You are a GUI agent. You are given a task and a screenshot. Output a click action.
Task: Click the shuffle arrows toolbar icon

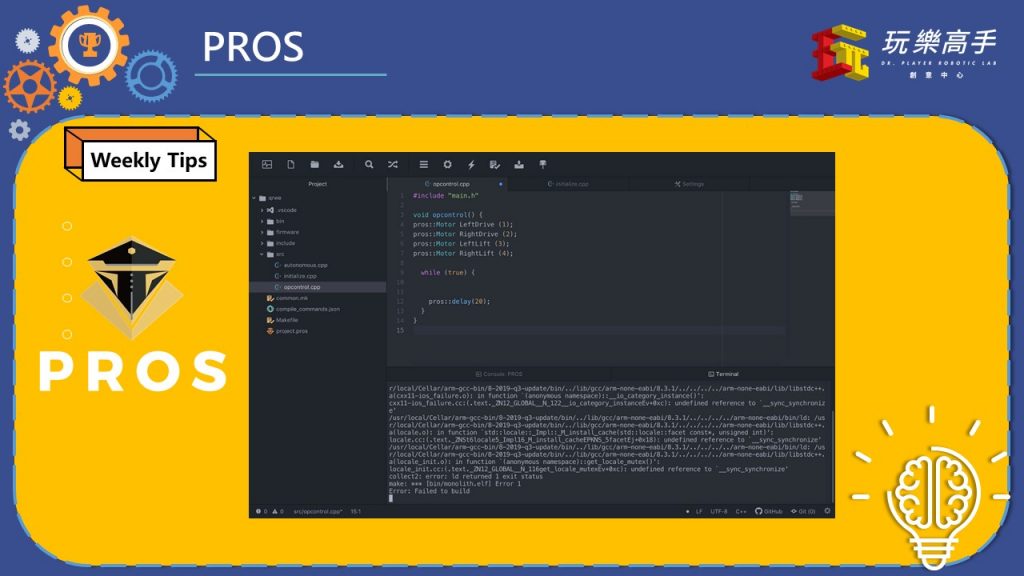click(x=392, y=165)
